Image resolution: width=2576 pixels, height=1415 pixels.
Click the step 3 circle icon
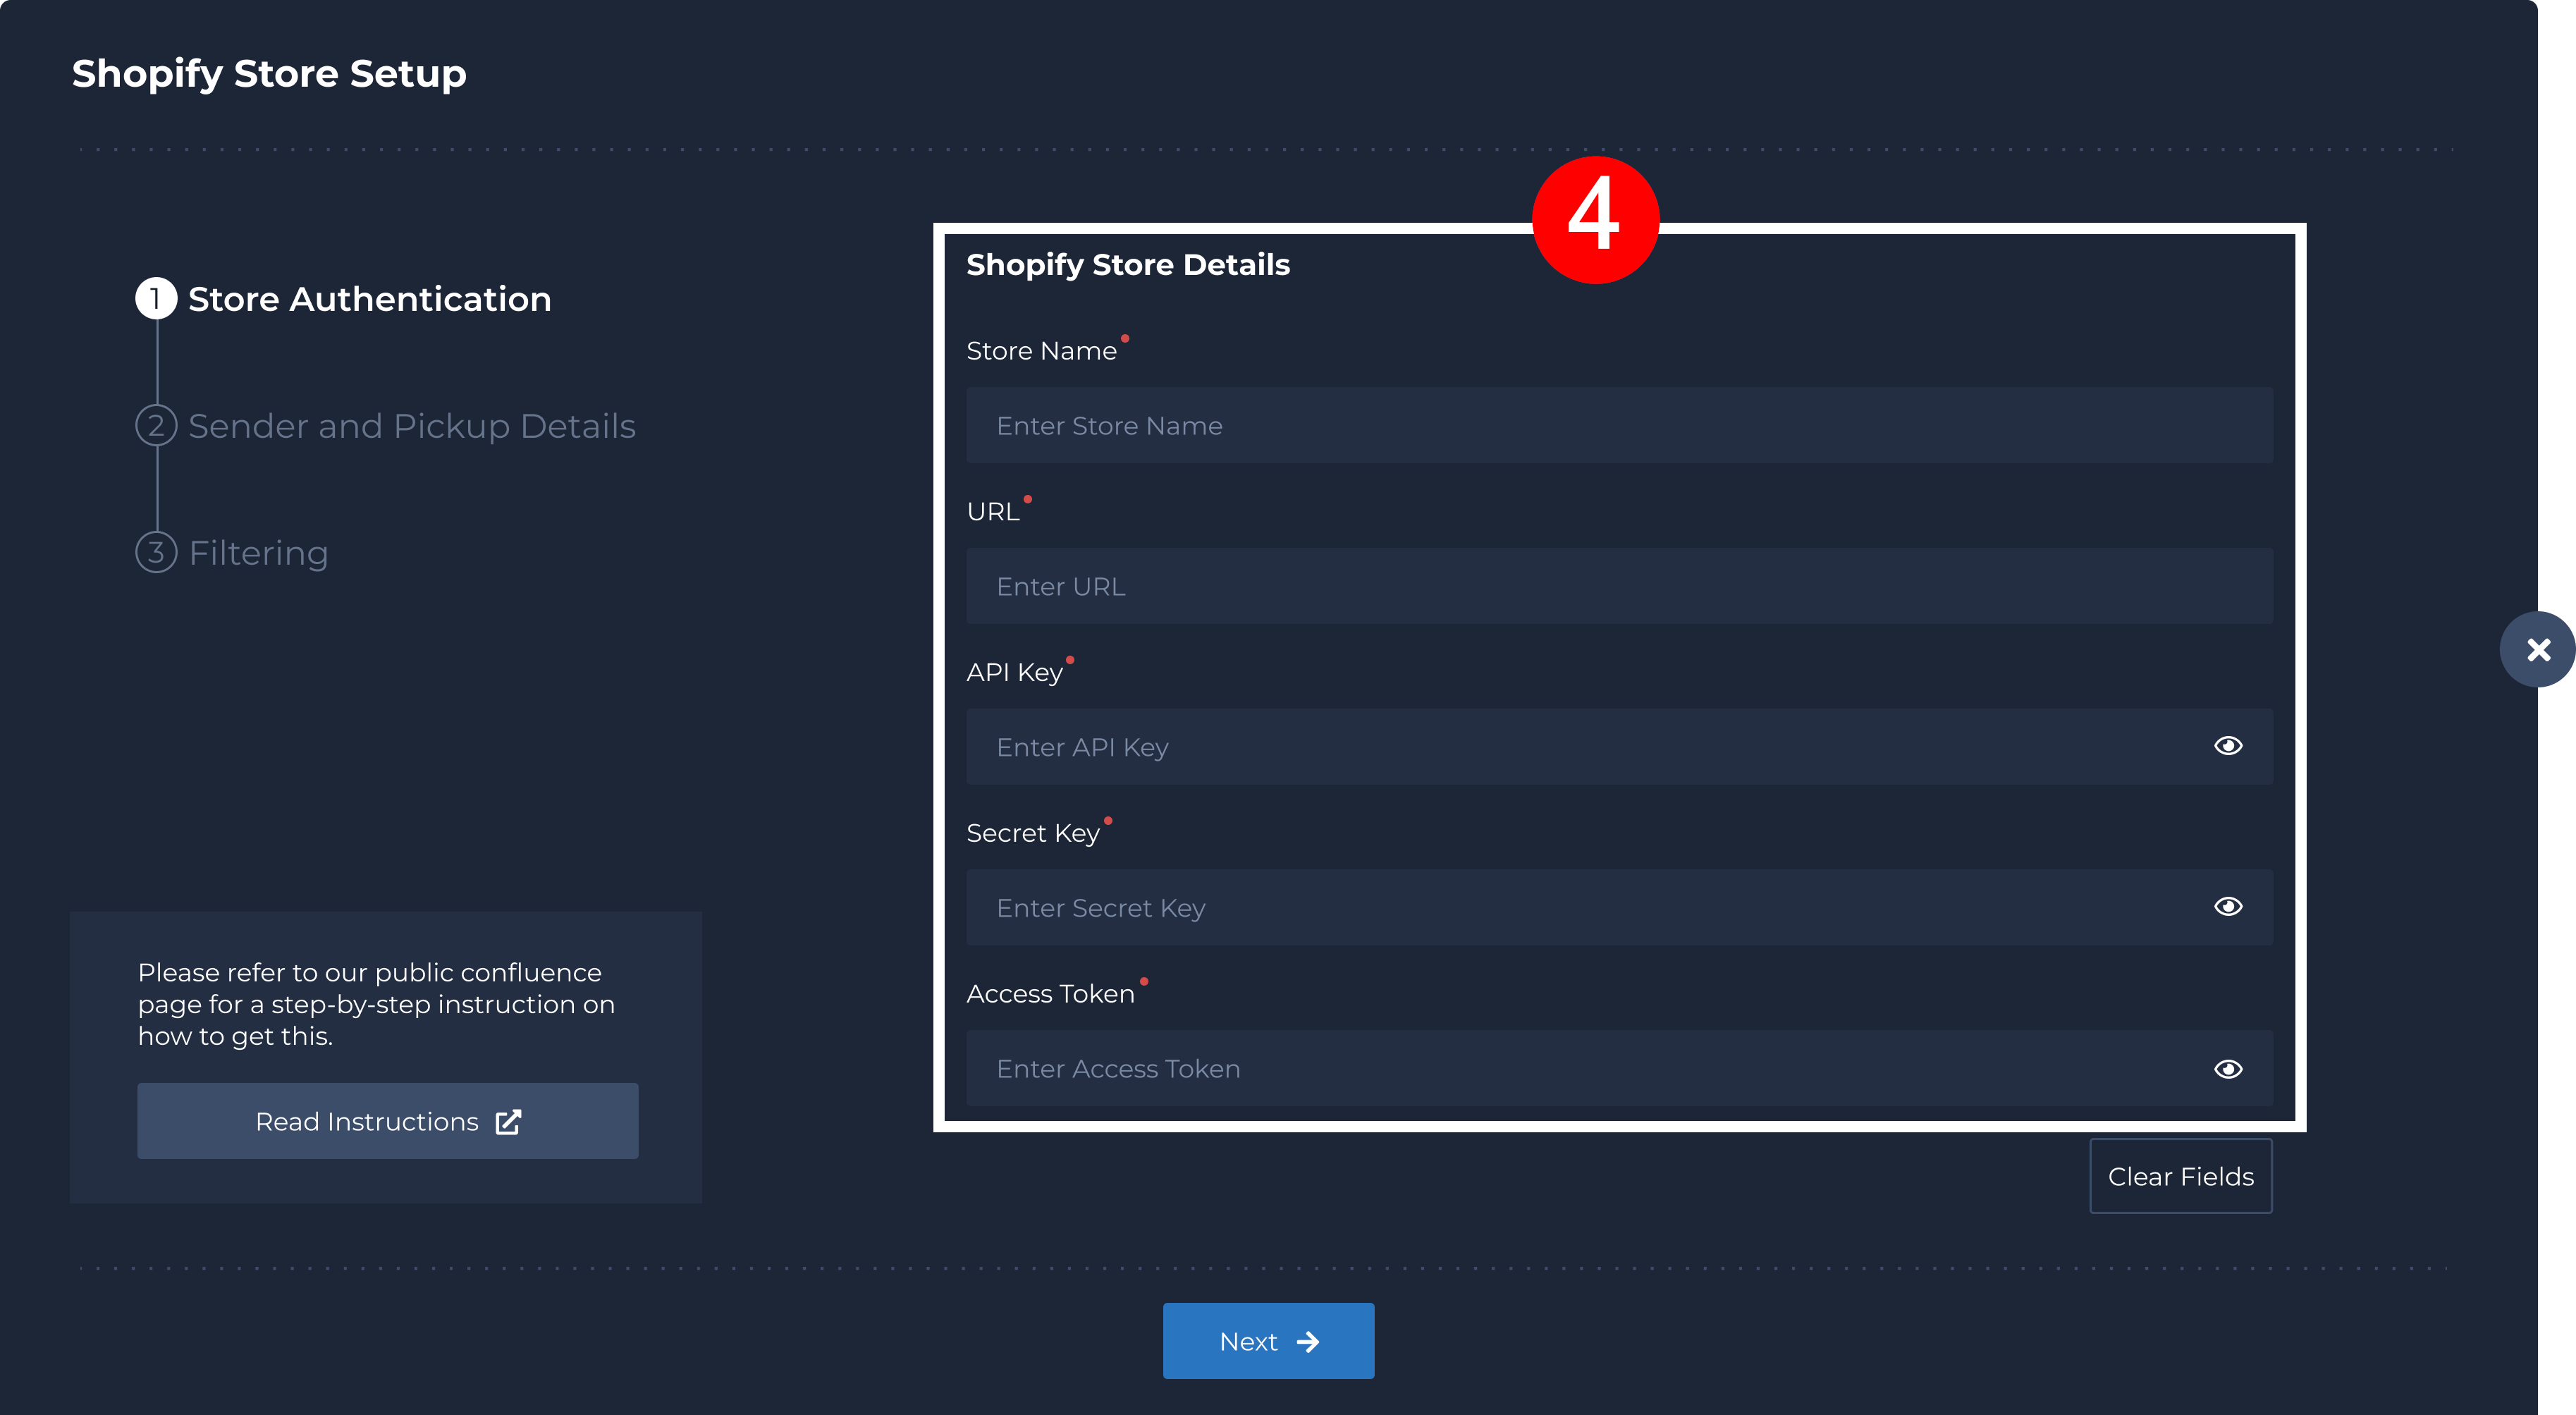click(156, 553)
